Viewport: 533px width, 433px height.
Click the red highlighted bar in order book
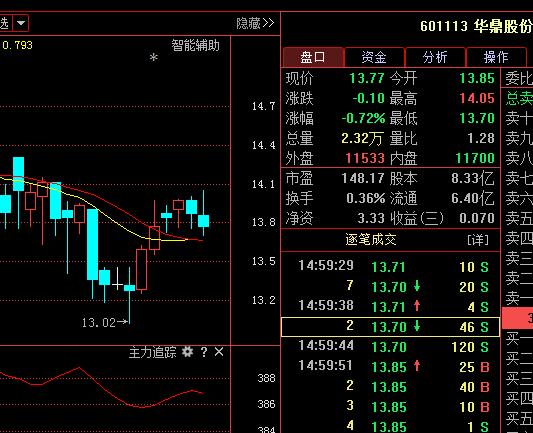pos(517,318)
